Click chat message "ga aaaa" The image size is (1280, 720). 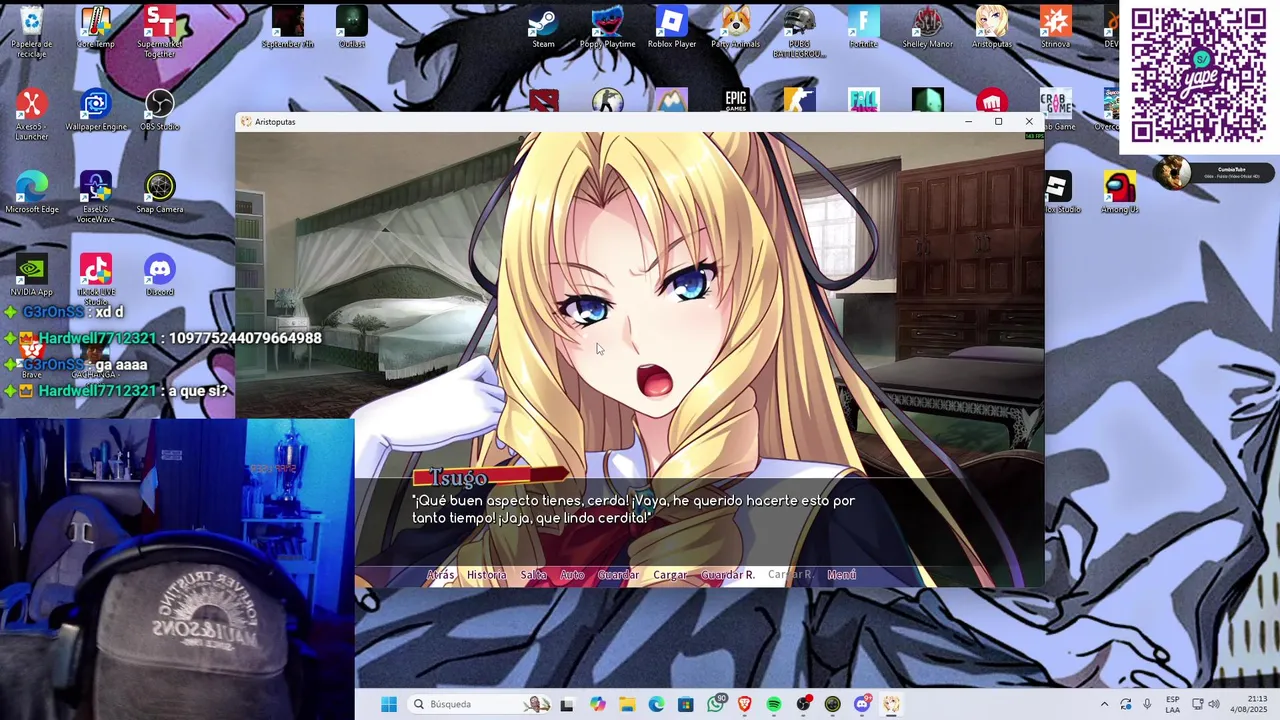tap(121, 365)
